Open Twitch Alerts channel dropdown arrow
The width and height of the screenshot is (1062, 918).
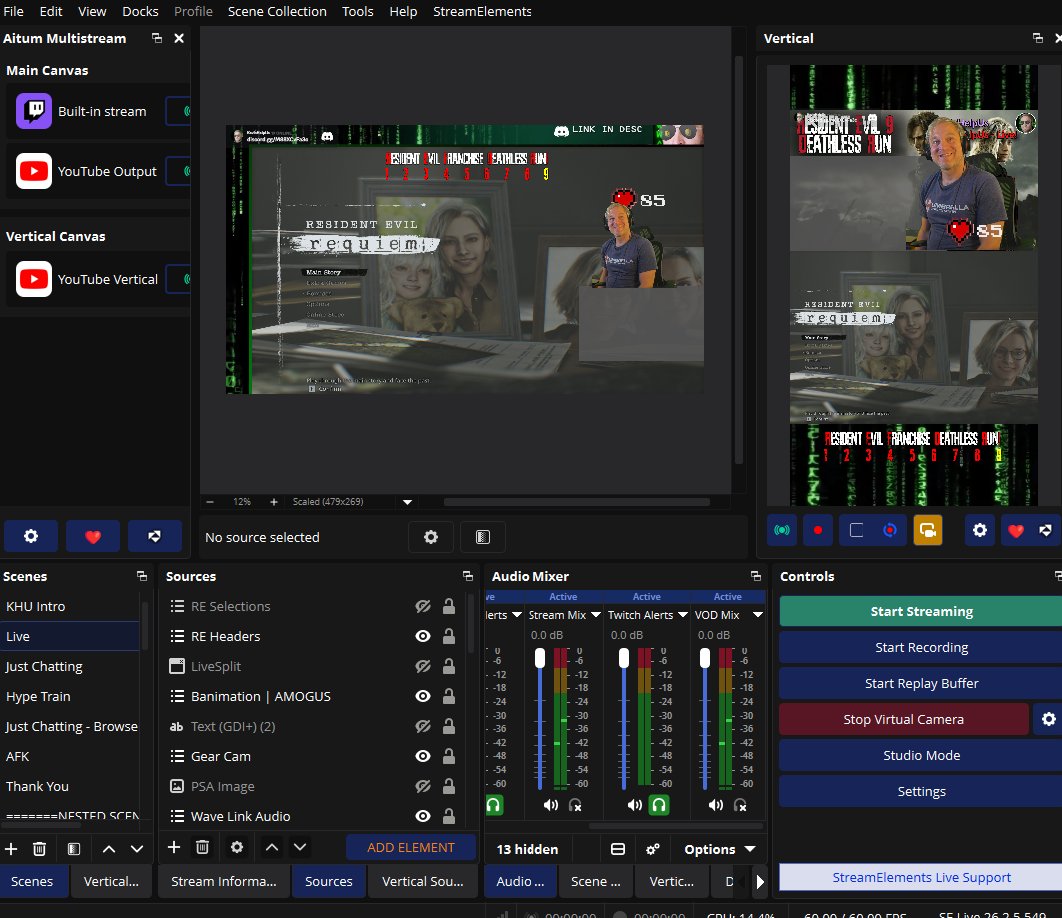[683, 614]
